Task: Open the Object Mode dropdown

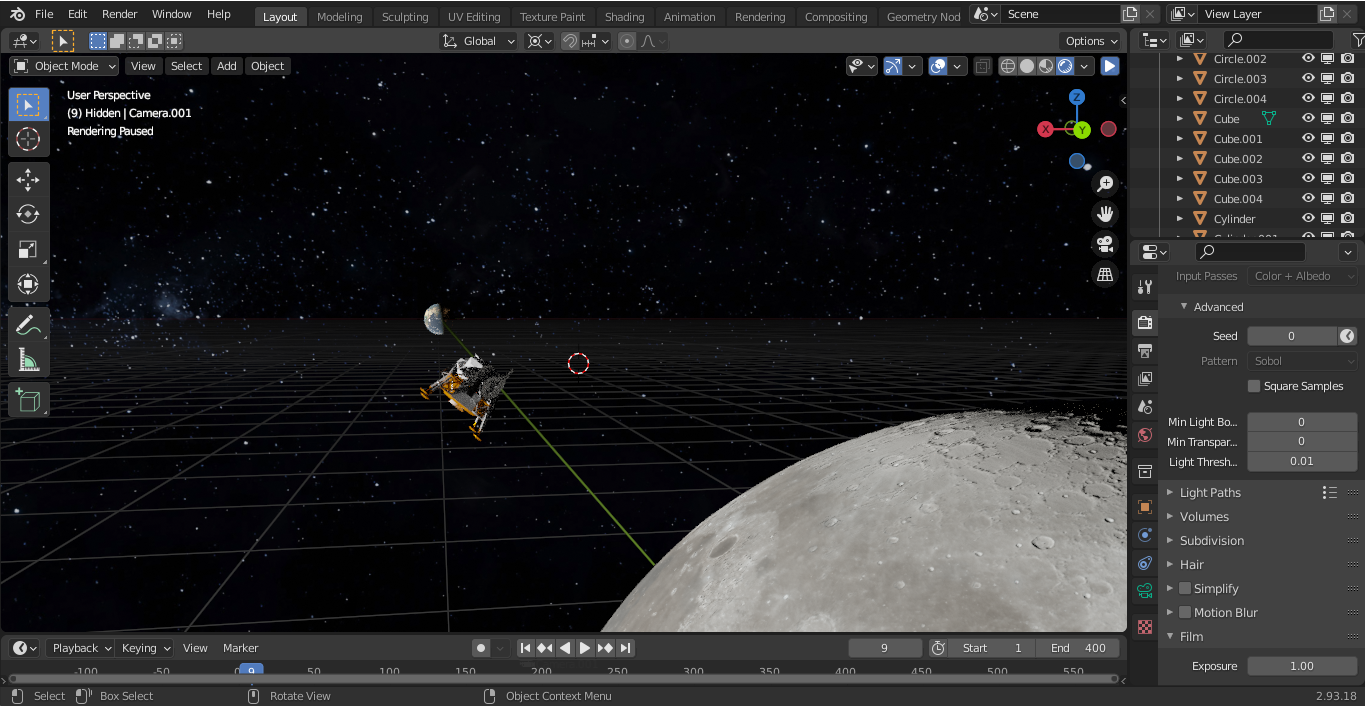Action: pyautogui.click(x=64, y=66)
